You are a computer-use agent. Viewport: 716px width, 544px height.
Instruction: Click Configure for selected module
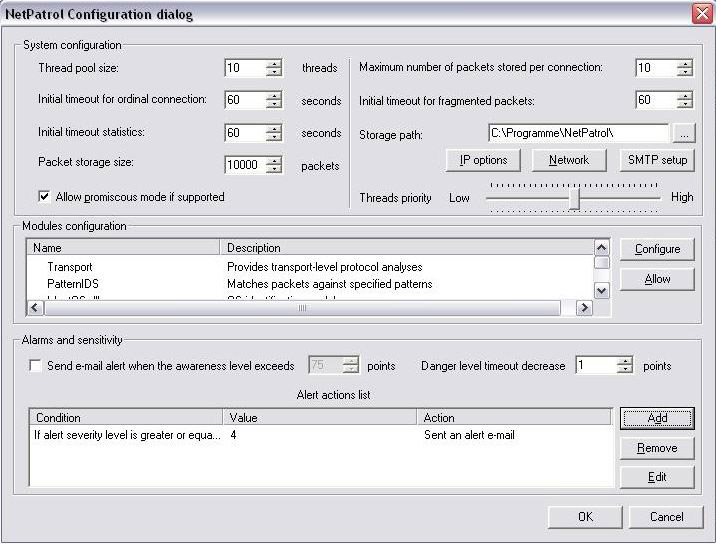[657, 249]
